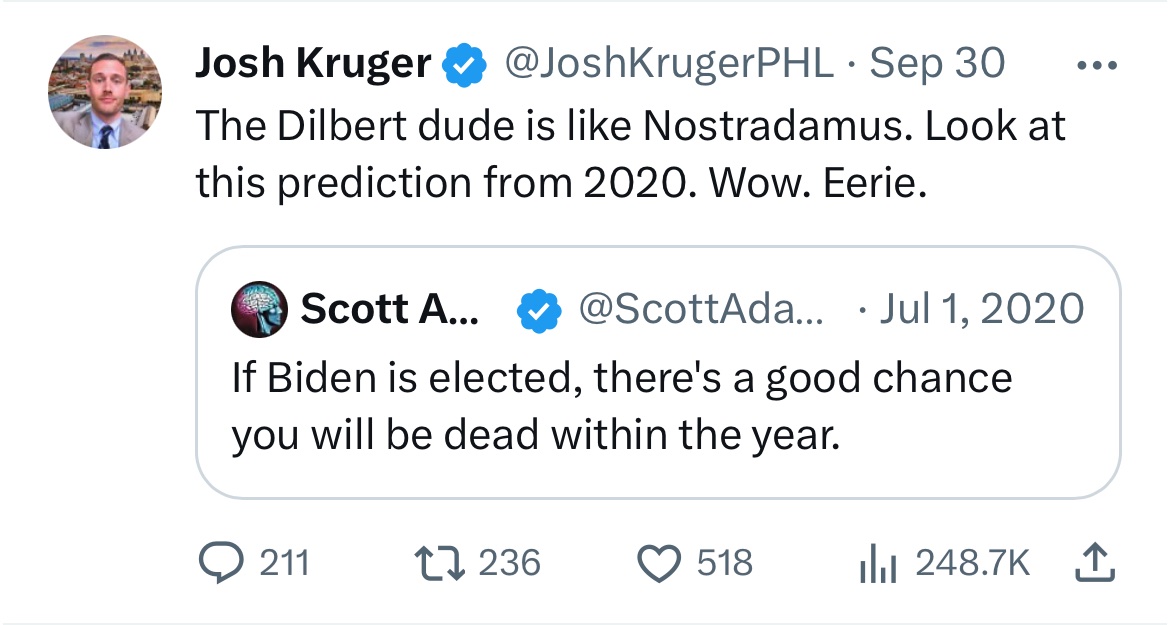Screen dimensions: 1170x625
Task: Click the 'Dilbert dude' tweet text
Action: pos(630,153)
